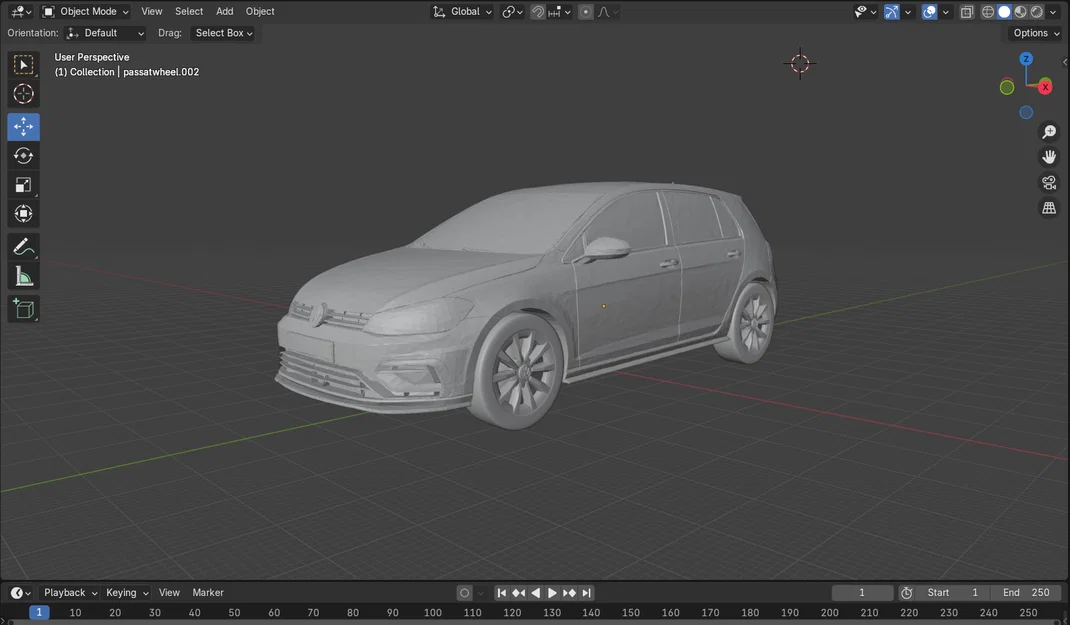Toggle the snapping magnet icon
The height and width of the screenshot is (625, 1070).
point(537,11)
